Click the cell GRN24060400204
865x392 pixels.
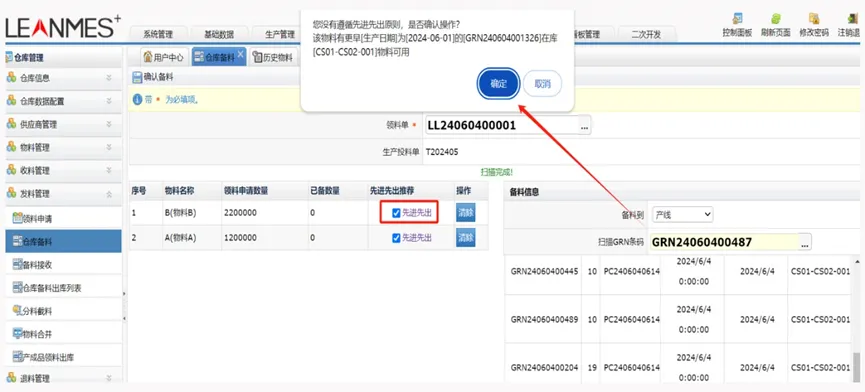(x=544, y=367)
